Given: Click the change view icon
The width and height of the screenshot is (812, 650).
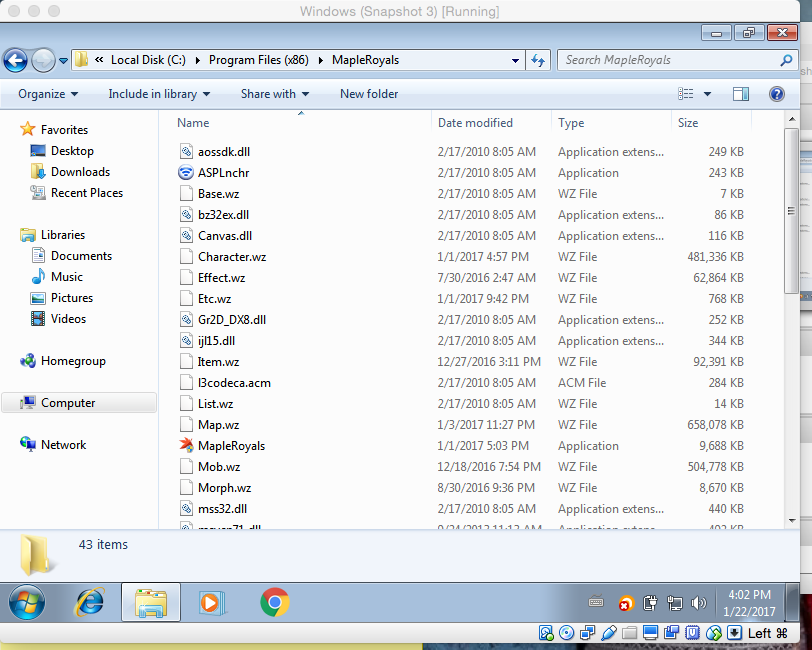Looking at the screenshot, I should coord(686,94).
